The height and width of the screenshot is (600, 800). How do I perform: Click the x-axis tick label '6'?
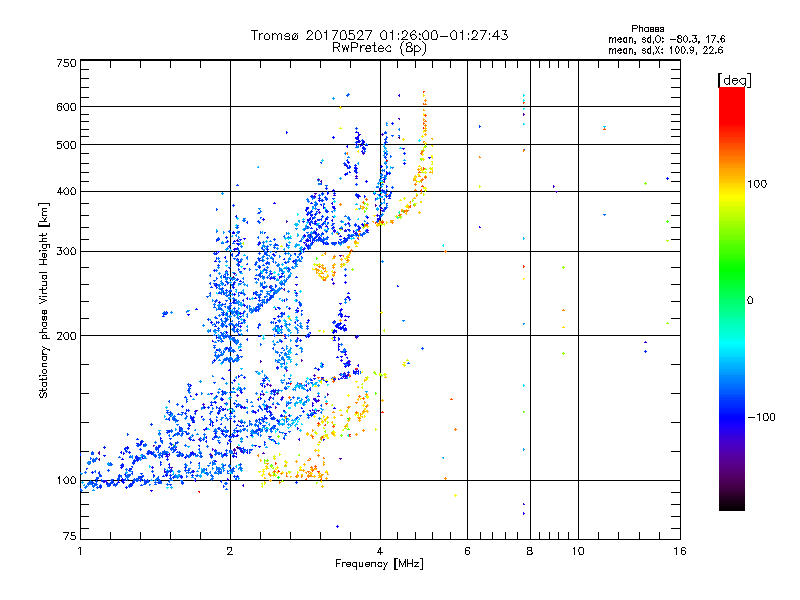[467, 551]
